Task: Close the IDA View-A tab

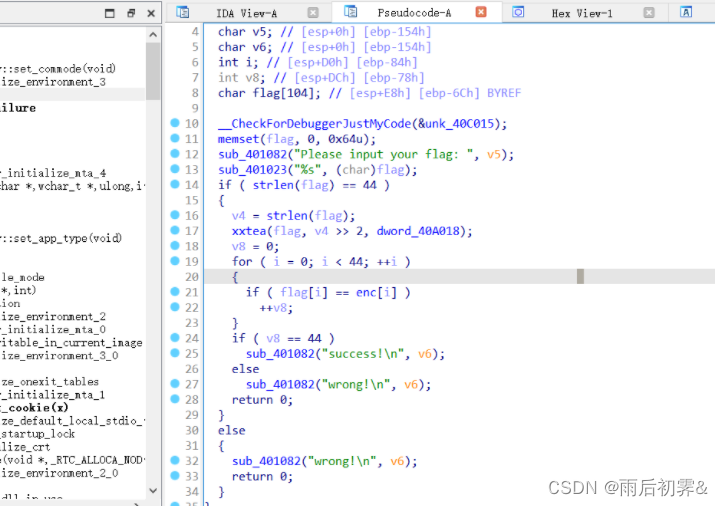Action: pyautogui.click(x=313, y=13)
